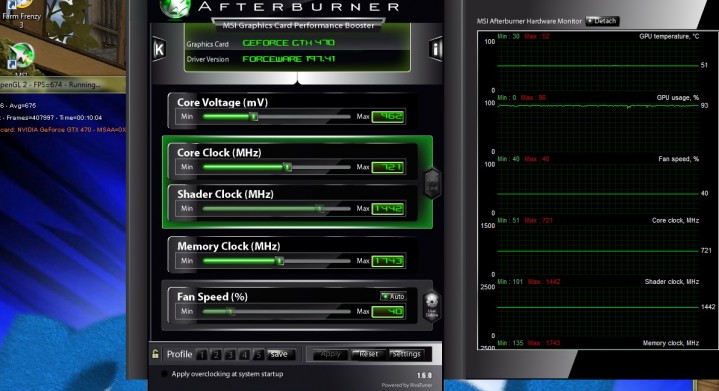The width and height of the screenshot is (719, 391).
Task: Click the Afterburner logo emblem
Action: (174, 8)
